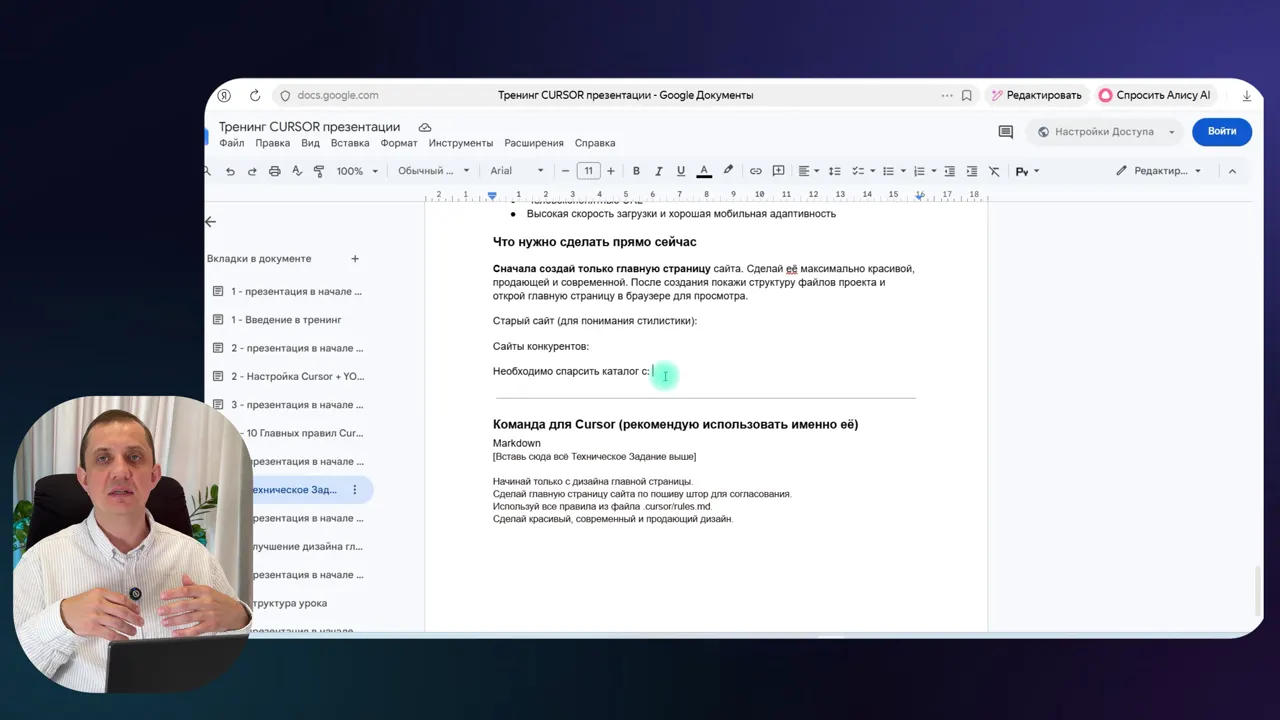Open the 'Редактир...' editing mode dropdown
This screenshot has height=720, width=1280.
coord(1159,171)
